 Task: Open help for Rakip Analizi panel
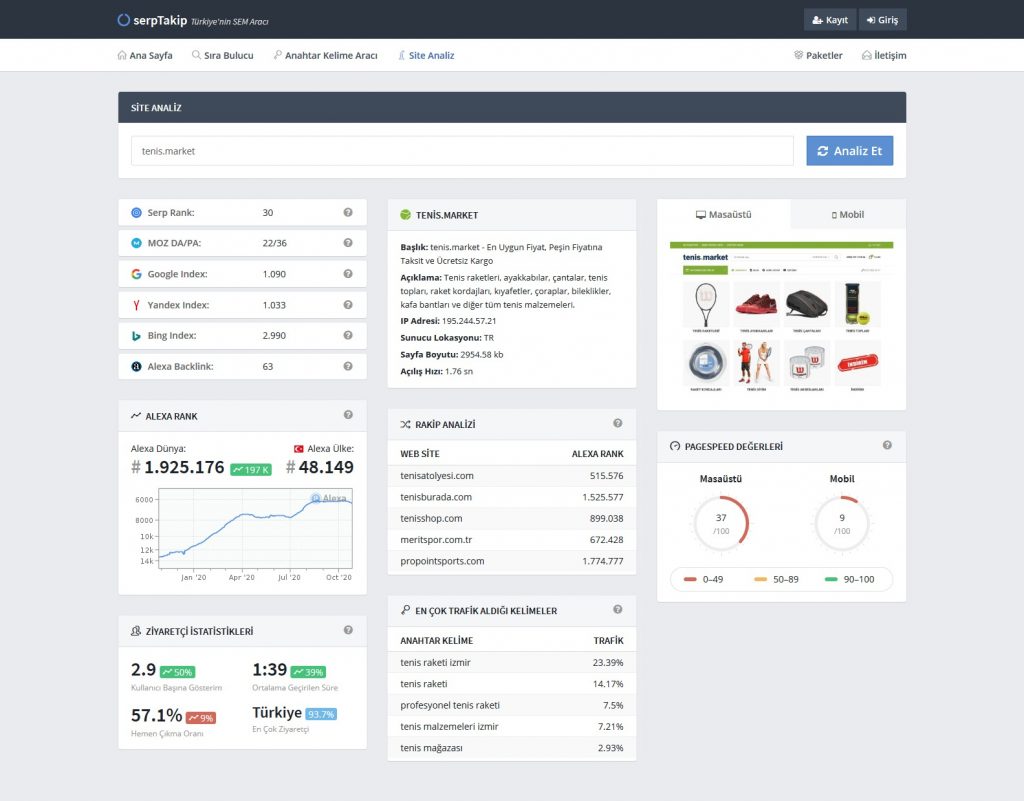[618, 423]
